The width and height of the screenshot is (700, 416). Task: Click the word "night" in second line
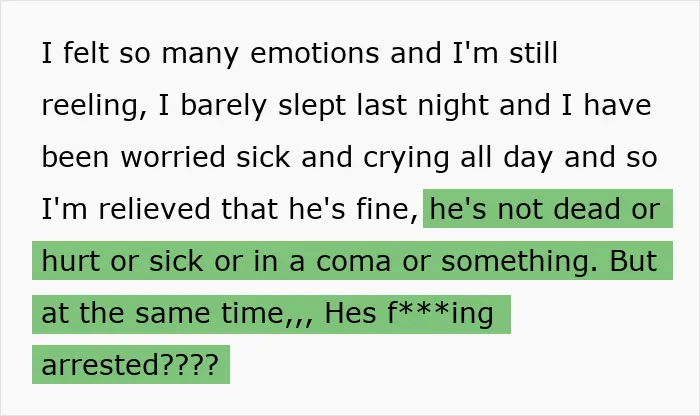click(x=453, y=106)
